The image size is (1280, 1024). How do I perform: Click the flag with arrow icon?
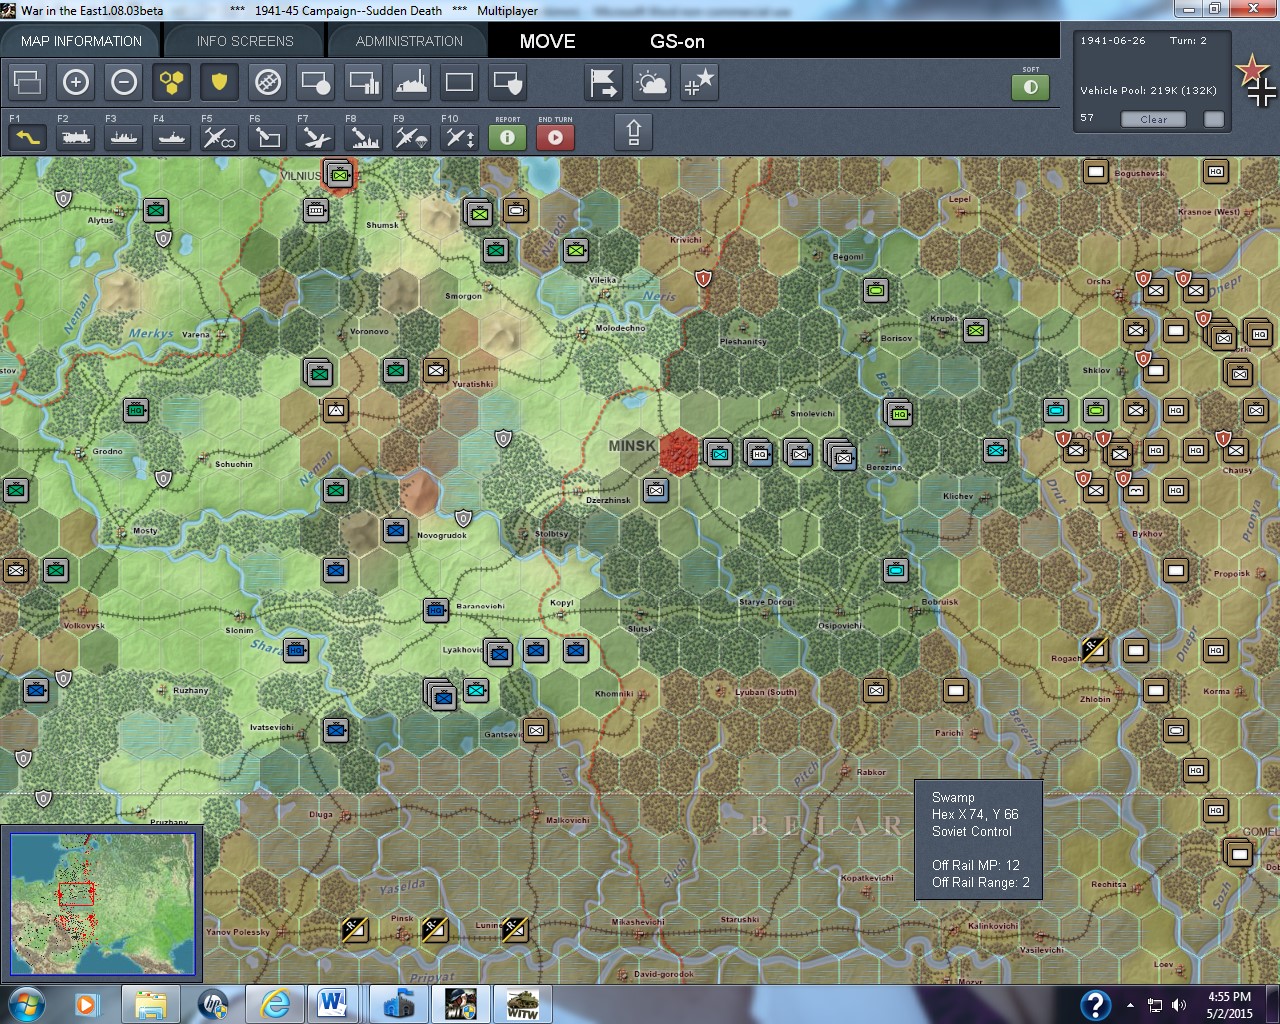pyautogui.click(x=604, y=82)
